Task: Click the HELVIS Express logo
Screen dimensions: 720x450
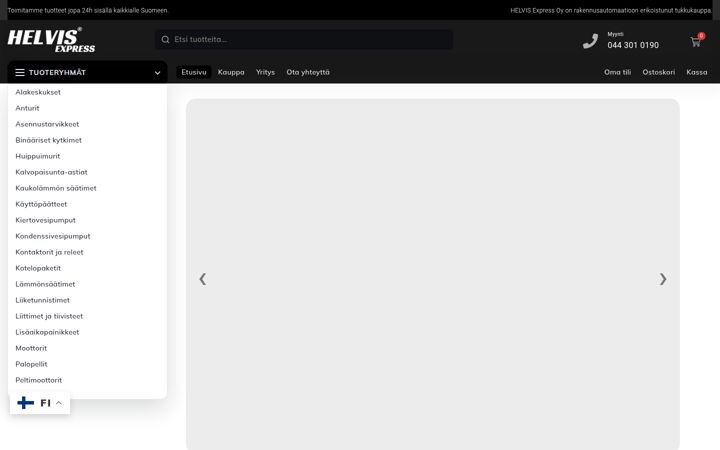Action: pos(51,40)
